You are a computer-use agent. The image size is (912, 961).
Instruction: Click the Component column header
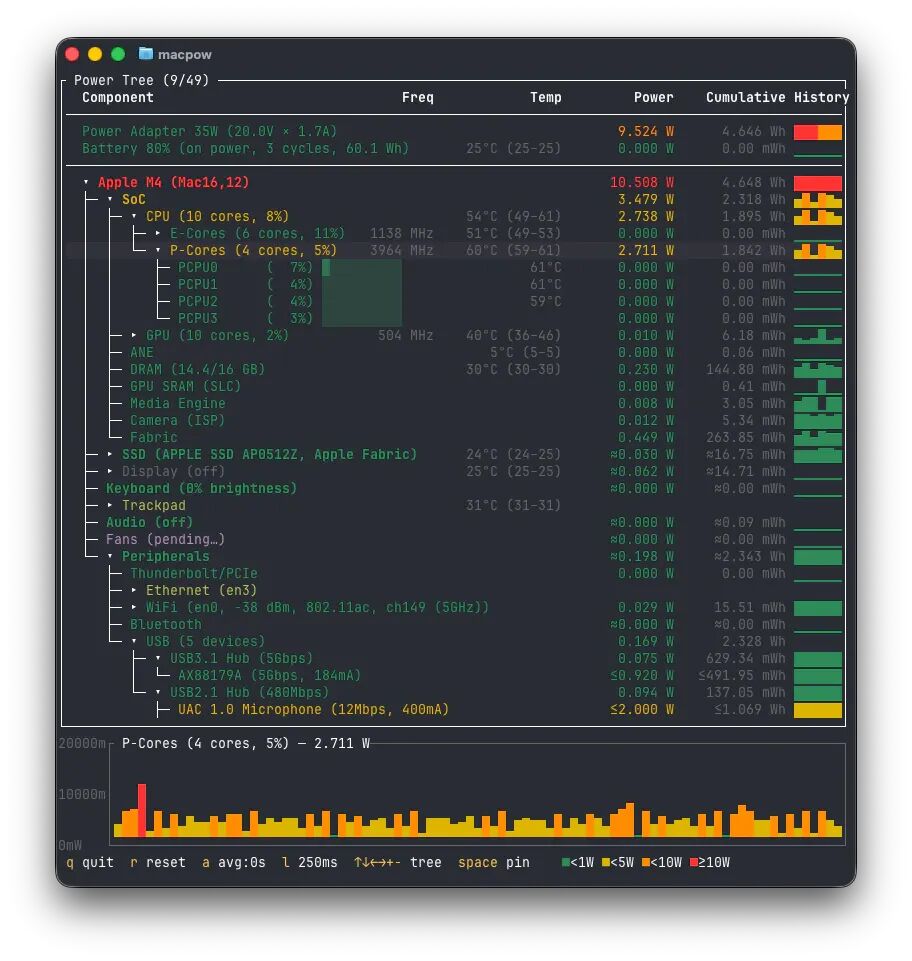coord(118,97)
